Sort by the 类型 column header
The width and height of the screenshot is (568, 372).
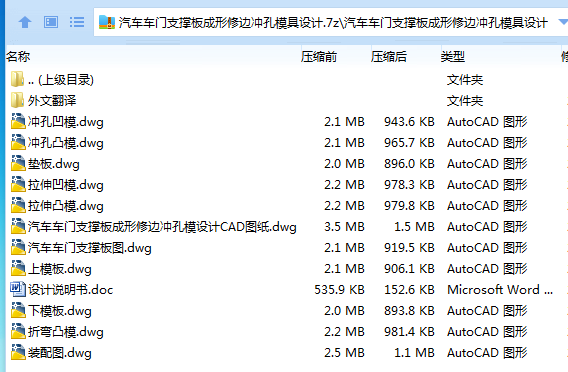point(453,57)
